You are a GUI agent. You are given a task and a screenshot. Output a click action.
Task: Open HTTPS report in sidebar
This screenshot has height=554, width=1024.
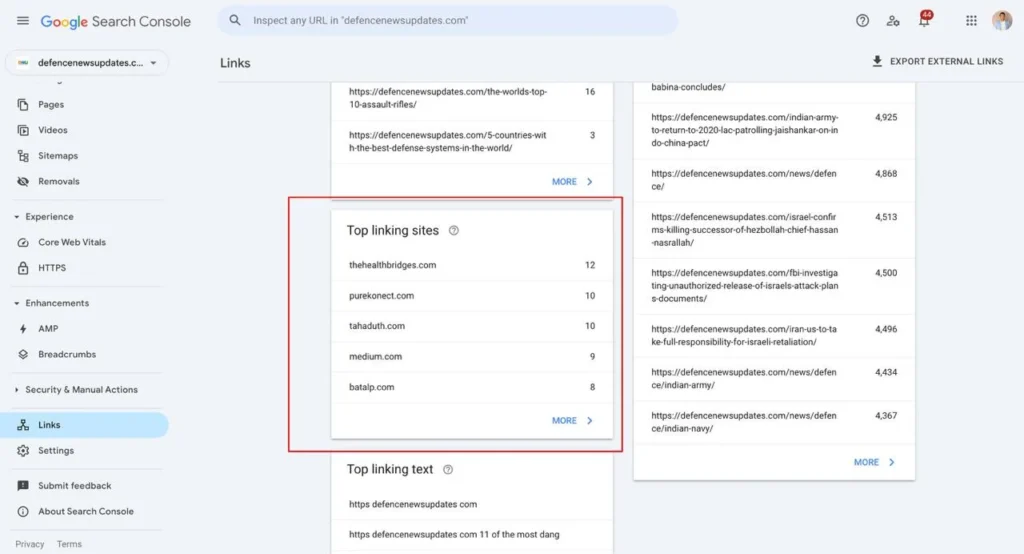52,268
